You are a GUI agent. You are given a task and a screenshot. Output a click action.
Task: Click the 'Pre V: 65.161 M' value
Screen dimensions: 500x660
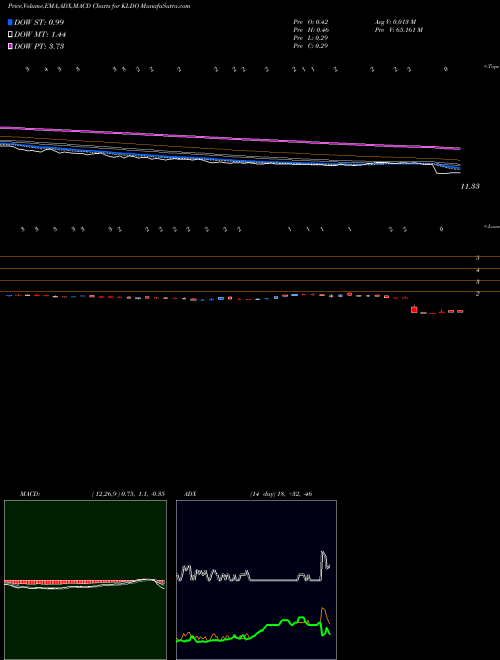pos(398,30)
